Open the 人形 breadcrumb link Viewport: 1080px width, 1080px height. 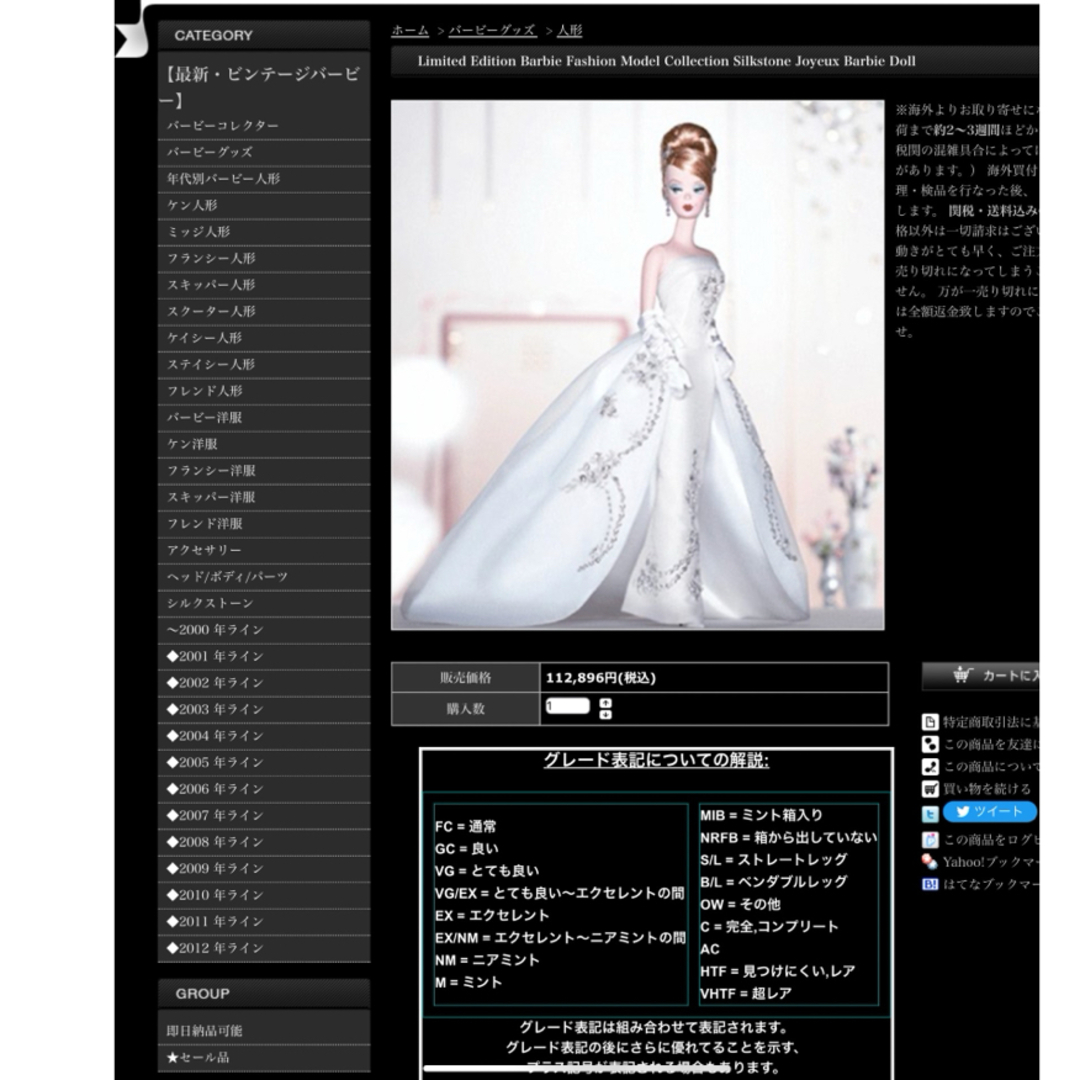[570, 30]
